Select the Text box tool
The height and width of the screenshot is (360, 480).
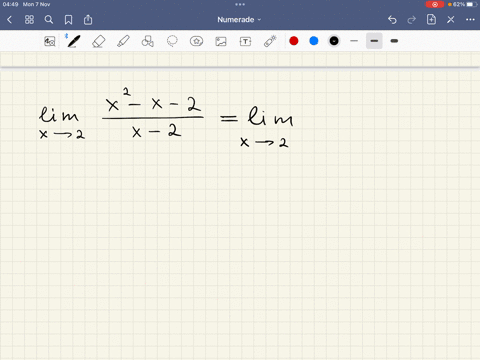pyautogui.click(x=245, y=41)
